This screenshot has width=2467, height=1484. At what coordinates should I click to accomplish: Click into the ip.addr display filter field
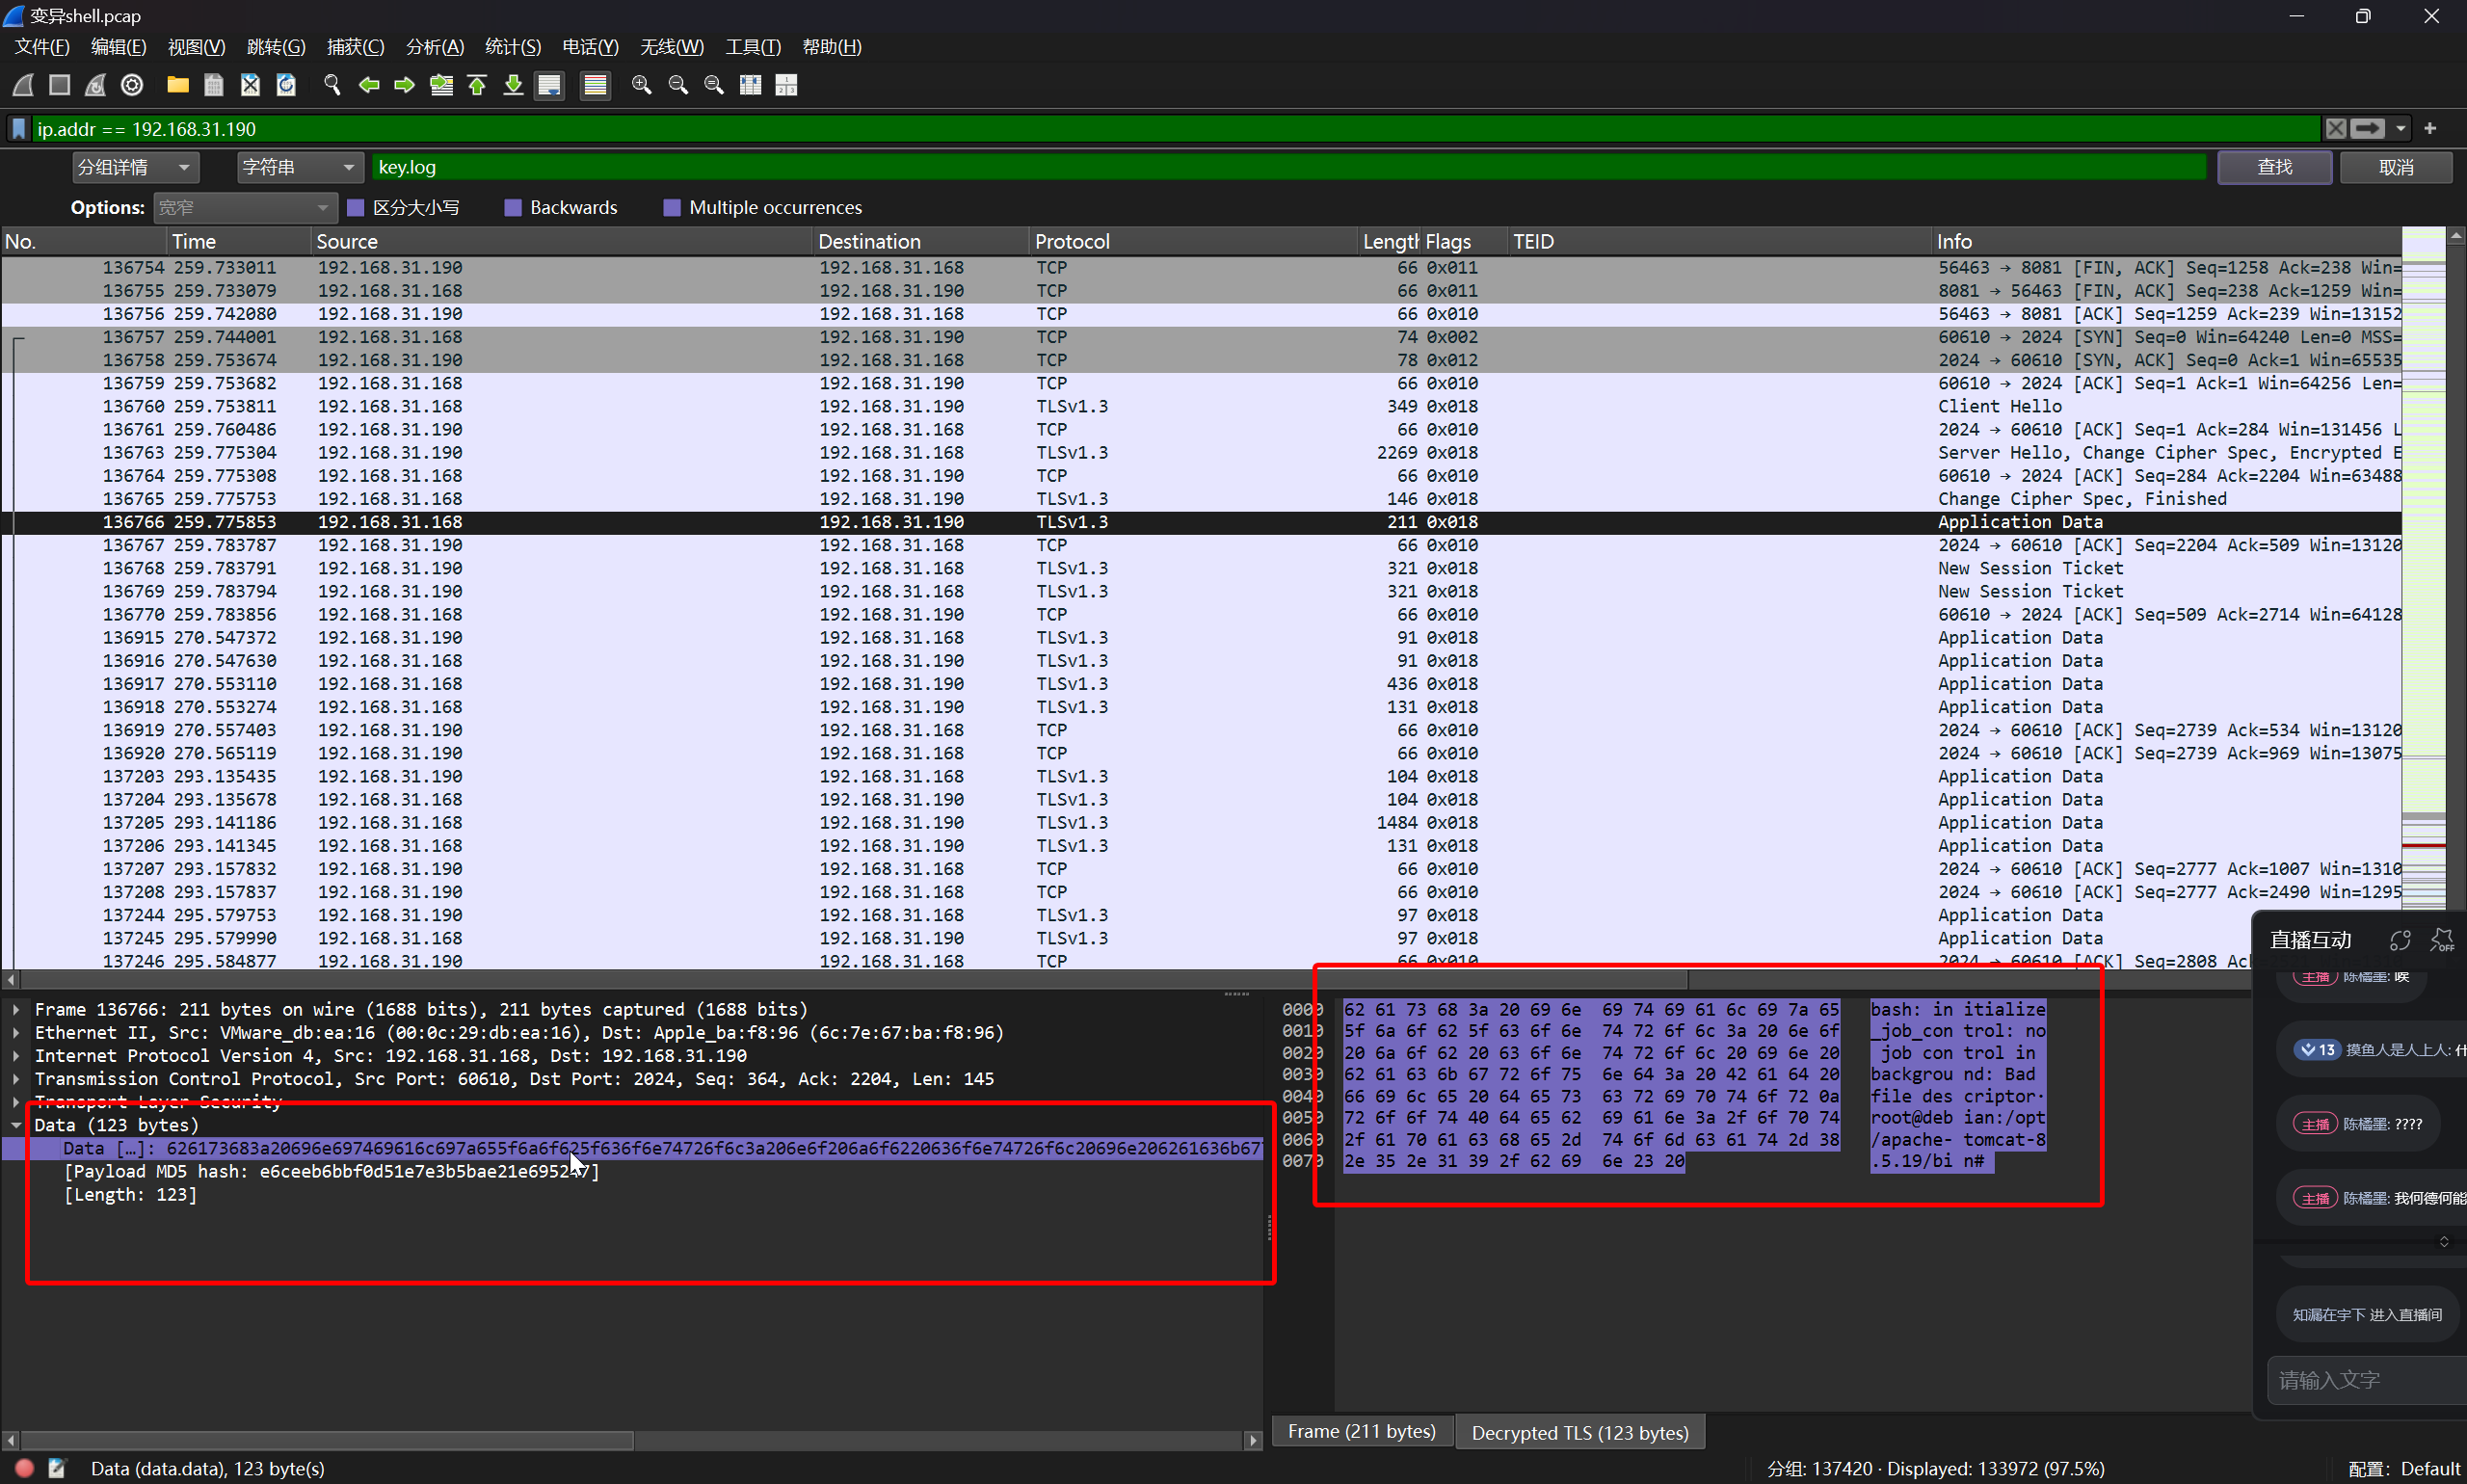coord(1176,129)
